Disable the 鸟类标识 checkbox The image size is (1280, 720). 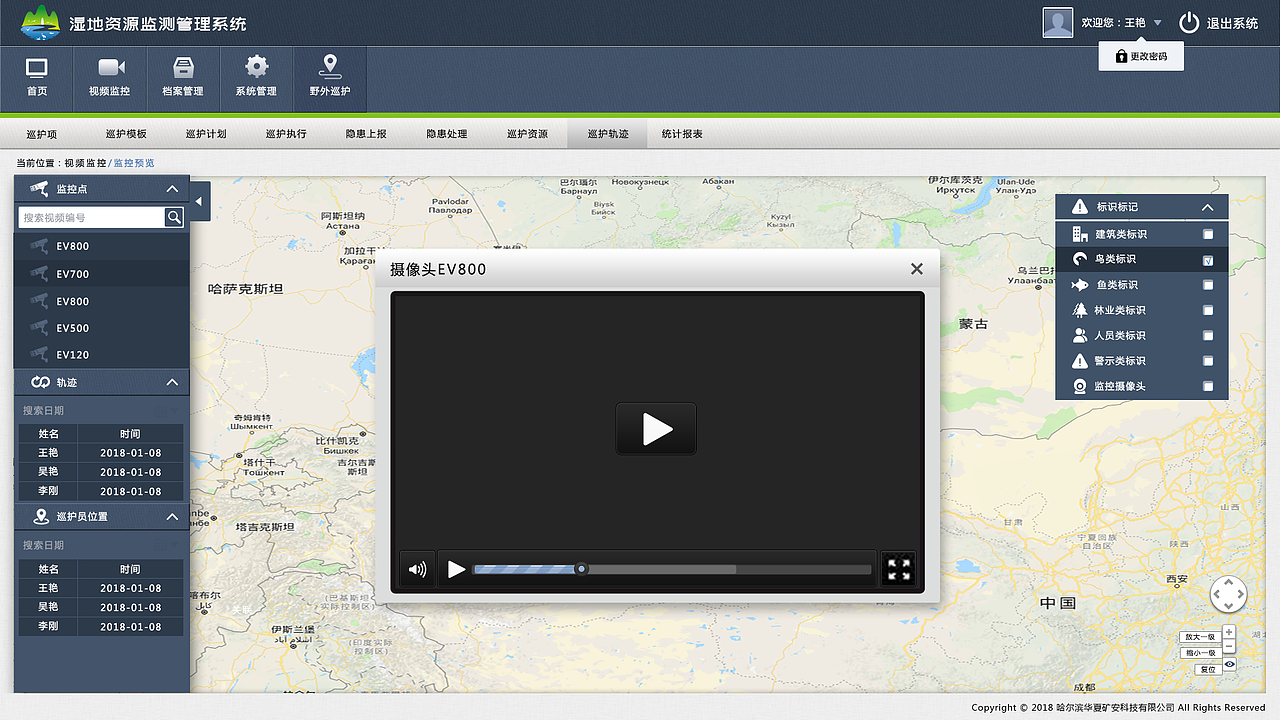pyautogui.click(x=1207, y=258)
